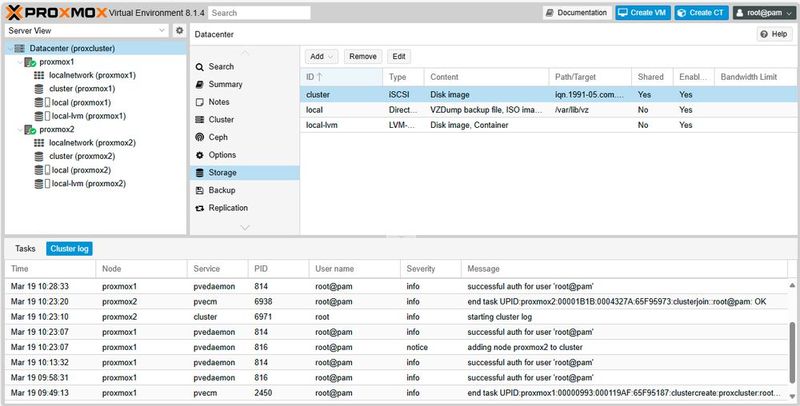This screenshot has width=800, height=406.
Task: Click proxmox2 node icon in tree
Action: tap(30, 130)
